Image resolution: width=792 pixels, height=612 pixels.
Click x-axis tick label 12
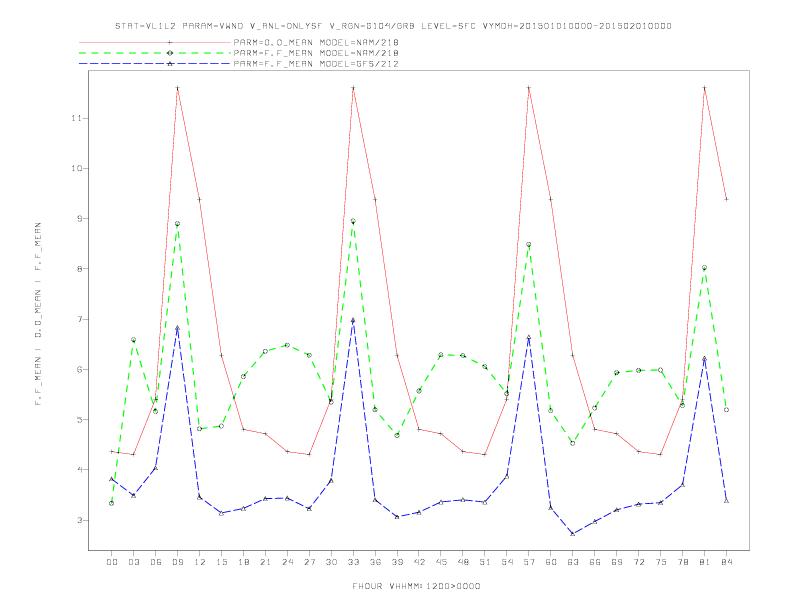(x=200, y=562)
